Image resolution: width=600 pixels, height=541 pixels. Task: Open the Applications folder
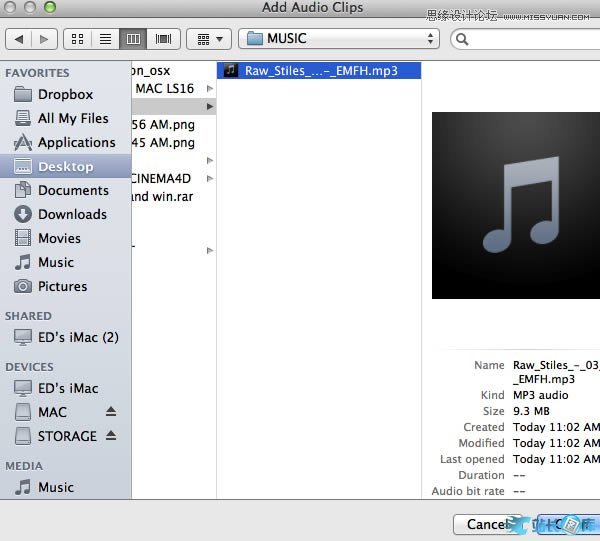(x=76, y=142)
